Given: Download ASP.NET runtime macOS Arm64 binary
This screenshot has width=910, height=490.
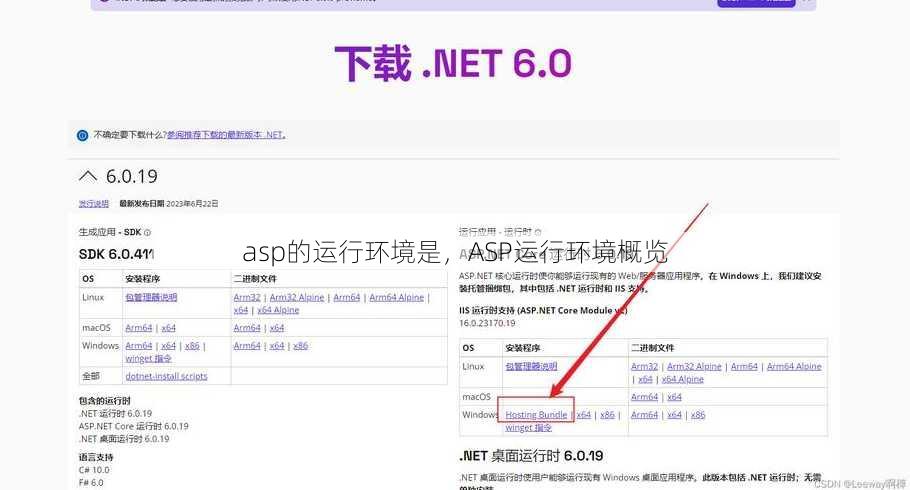Looking at the screenshot, I should pos(644,397).
